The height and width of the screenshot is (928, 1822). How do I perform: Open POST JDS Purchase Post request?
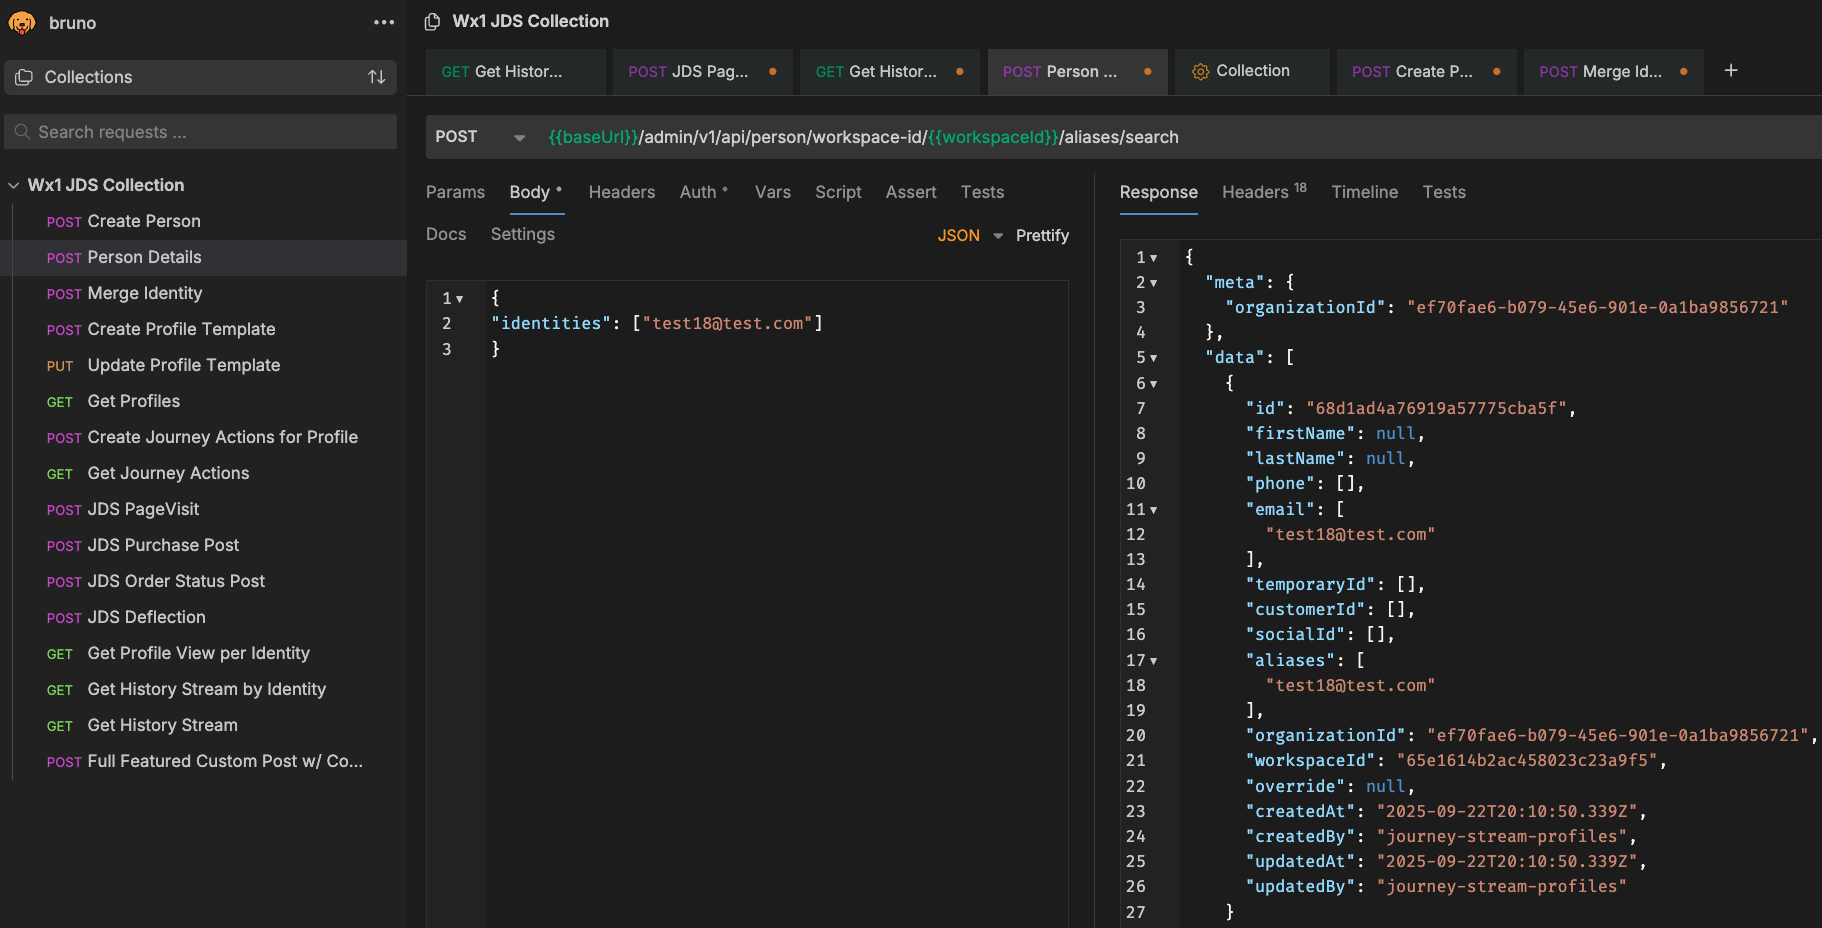coord(203,545)
